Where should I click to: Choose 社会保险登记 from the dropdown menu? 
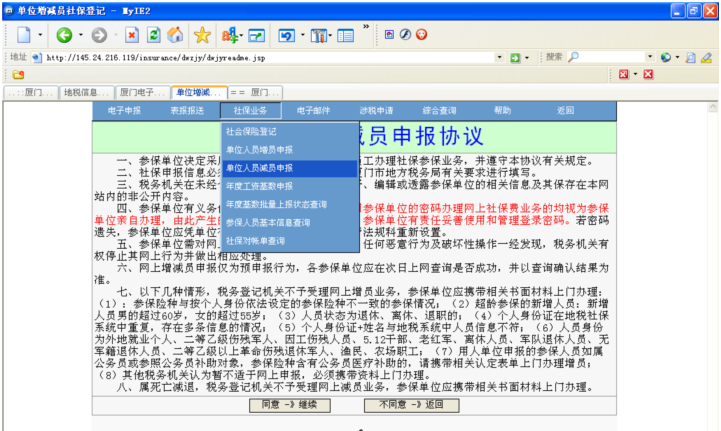tap(290, 132)
